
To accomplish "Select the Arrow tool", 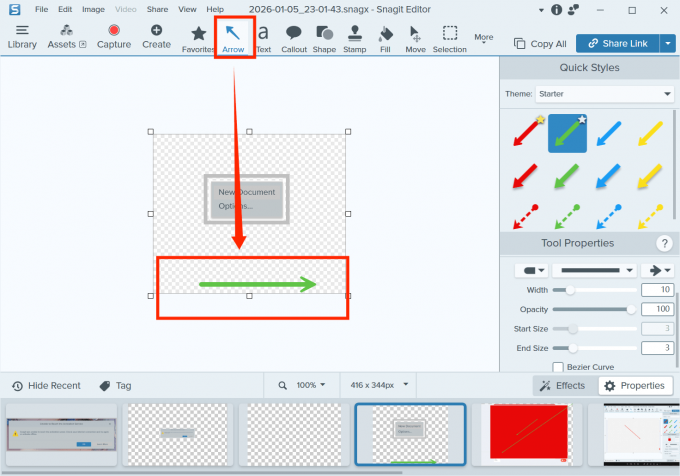I will 233,37.
